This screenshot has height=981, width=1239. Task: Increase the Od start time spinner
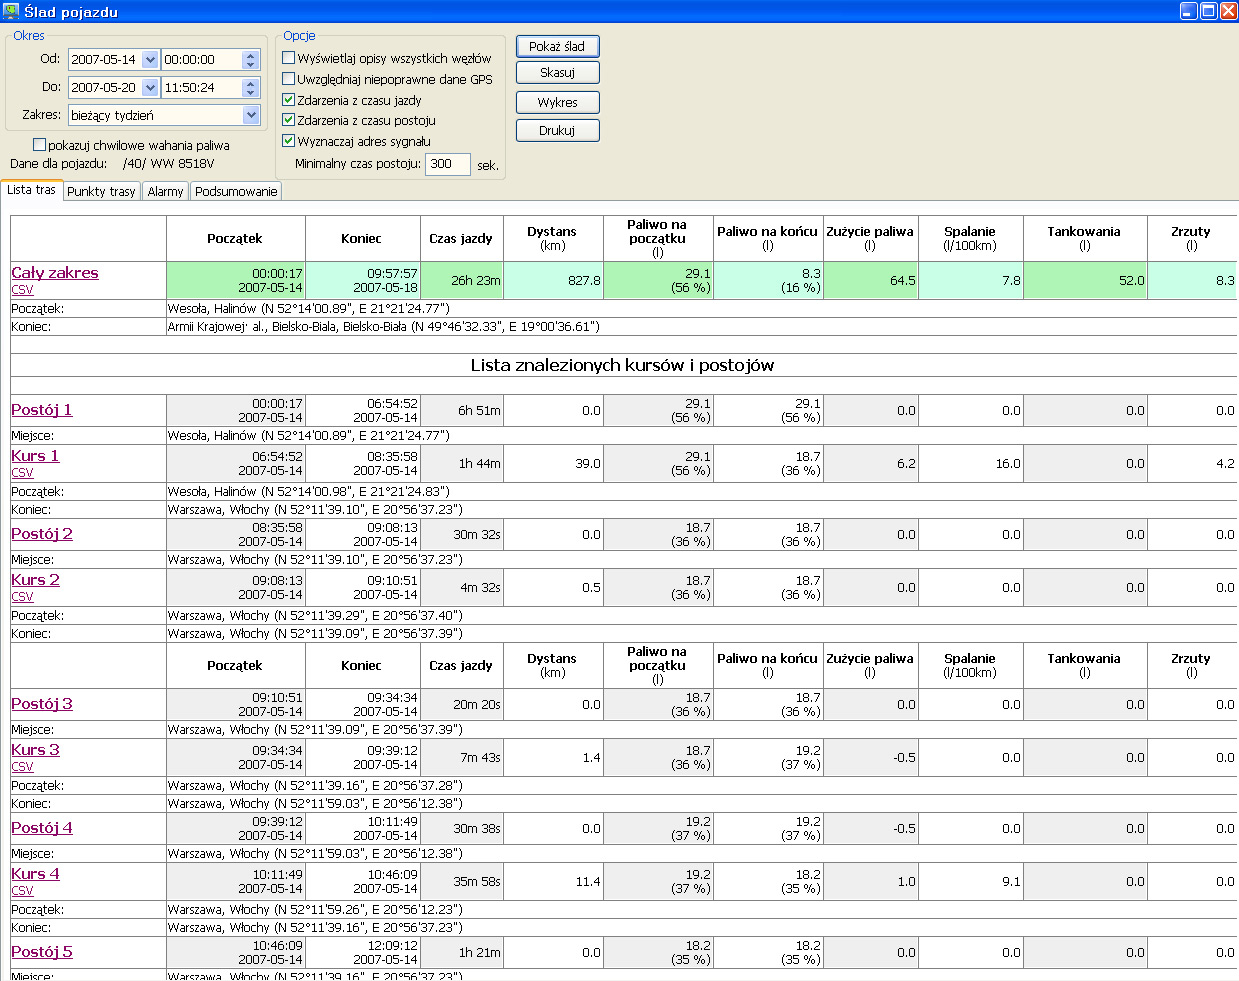tap(250, 55)
